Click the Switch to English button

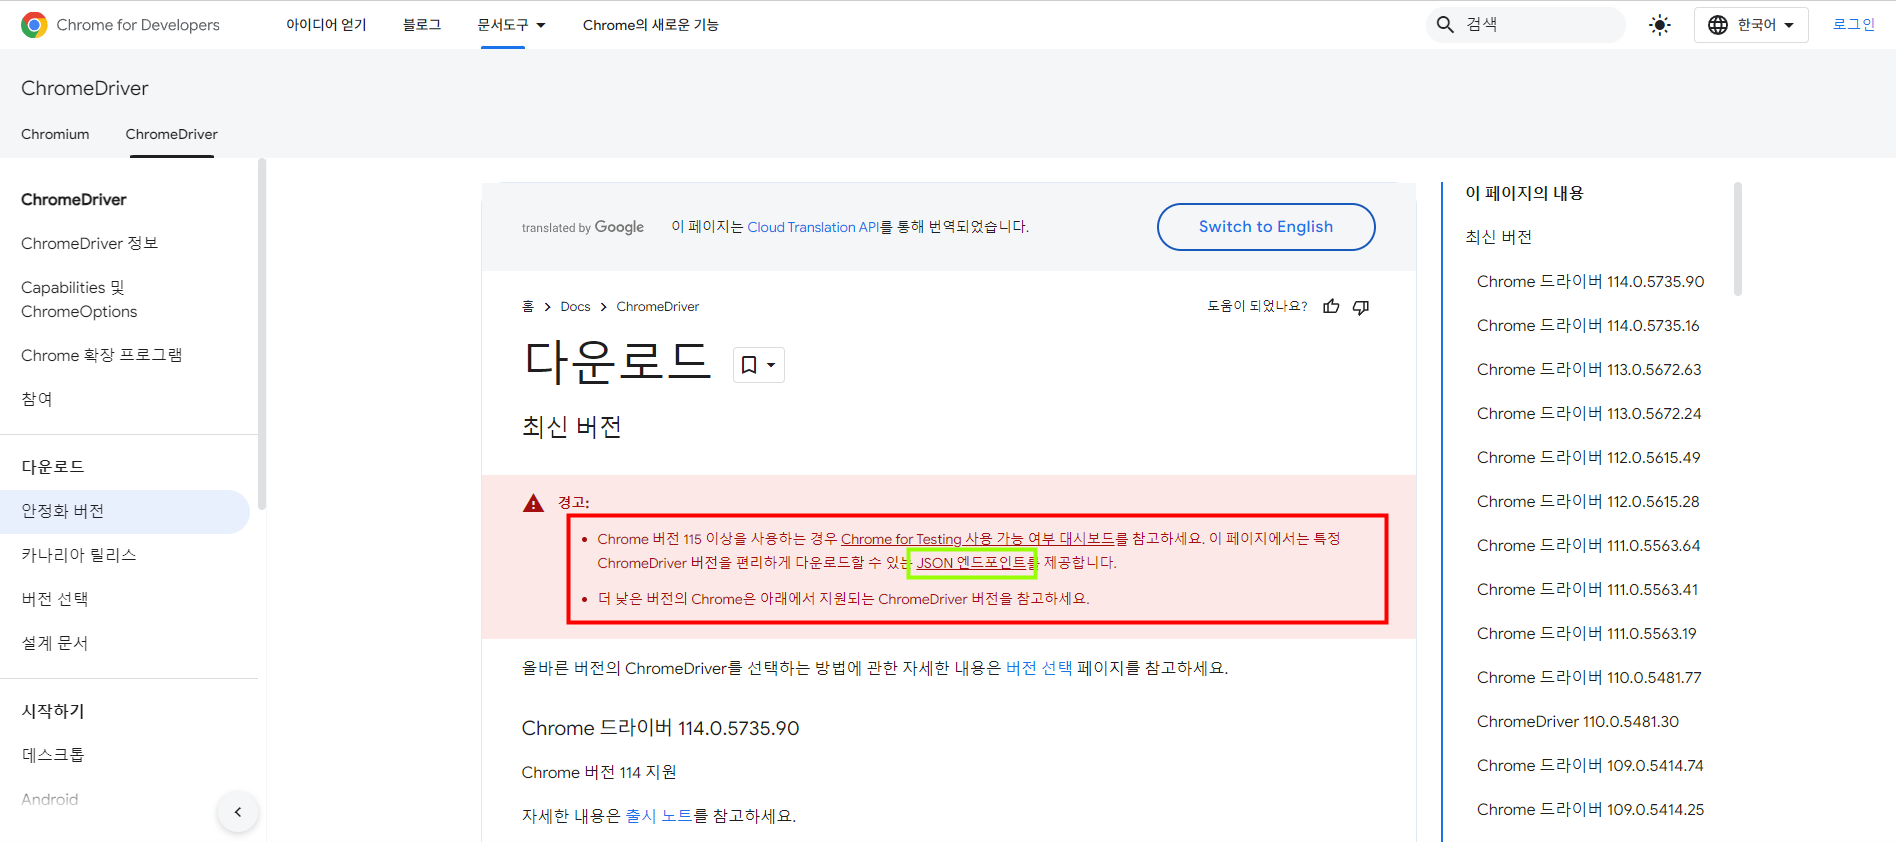coord(1266,227)
